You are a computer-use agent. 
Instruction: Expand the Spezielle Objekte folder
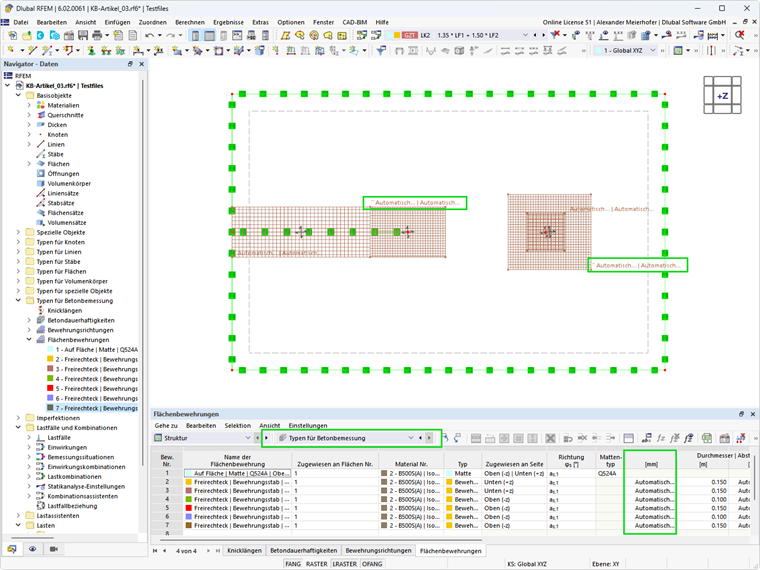[18, 232]
